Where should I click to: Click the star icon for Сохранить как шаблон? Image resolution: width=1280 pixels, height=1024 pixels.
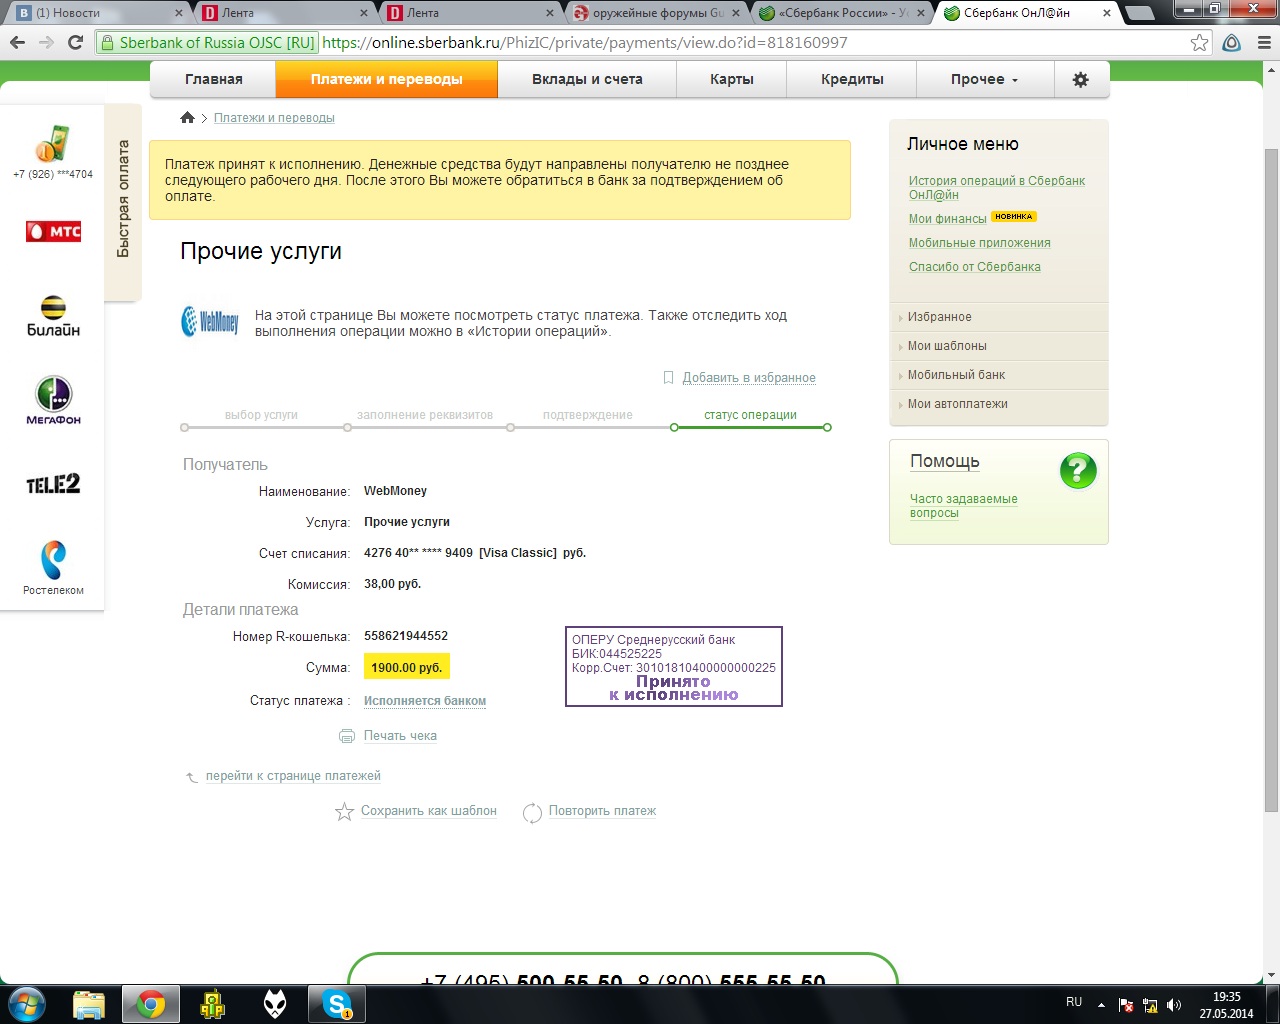344,812
